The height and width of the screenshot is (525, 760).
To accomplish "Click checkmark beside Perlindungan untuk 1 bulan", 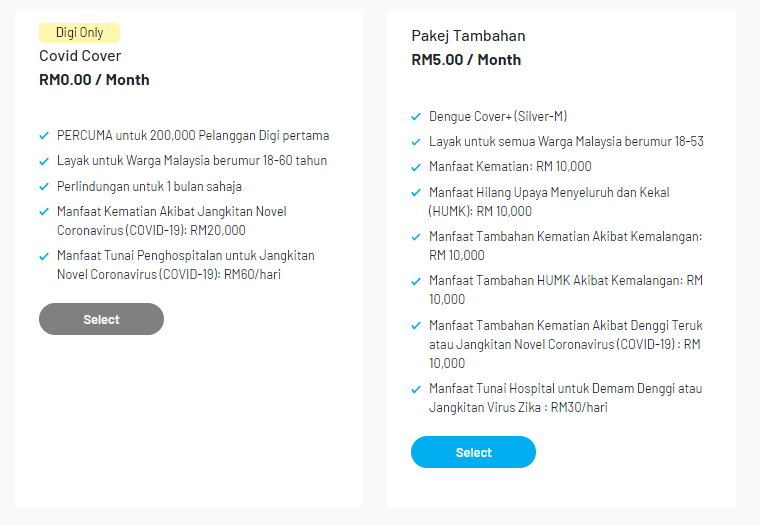I will [44, 187].
